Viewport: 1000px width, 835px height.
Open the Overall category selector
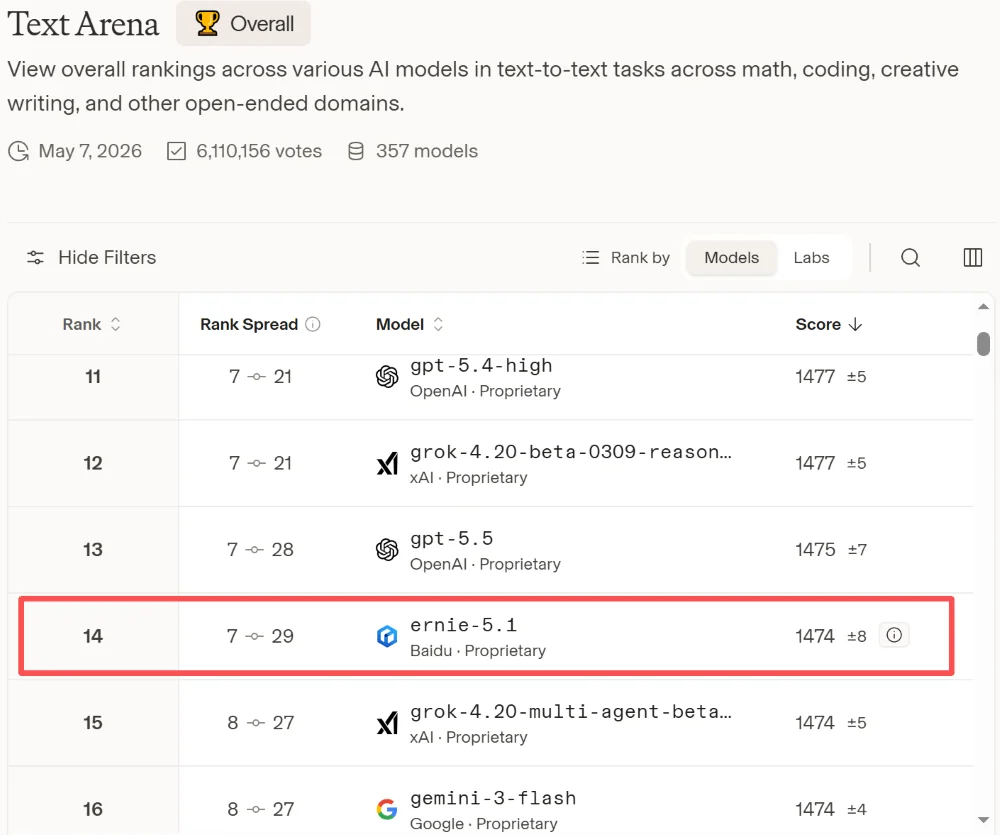244,24
